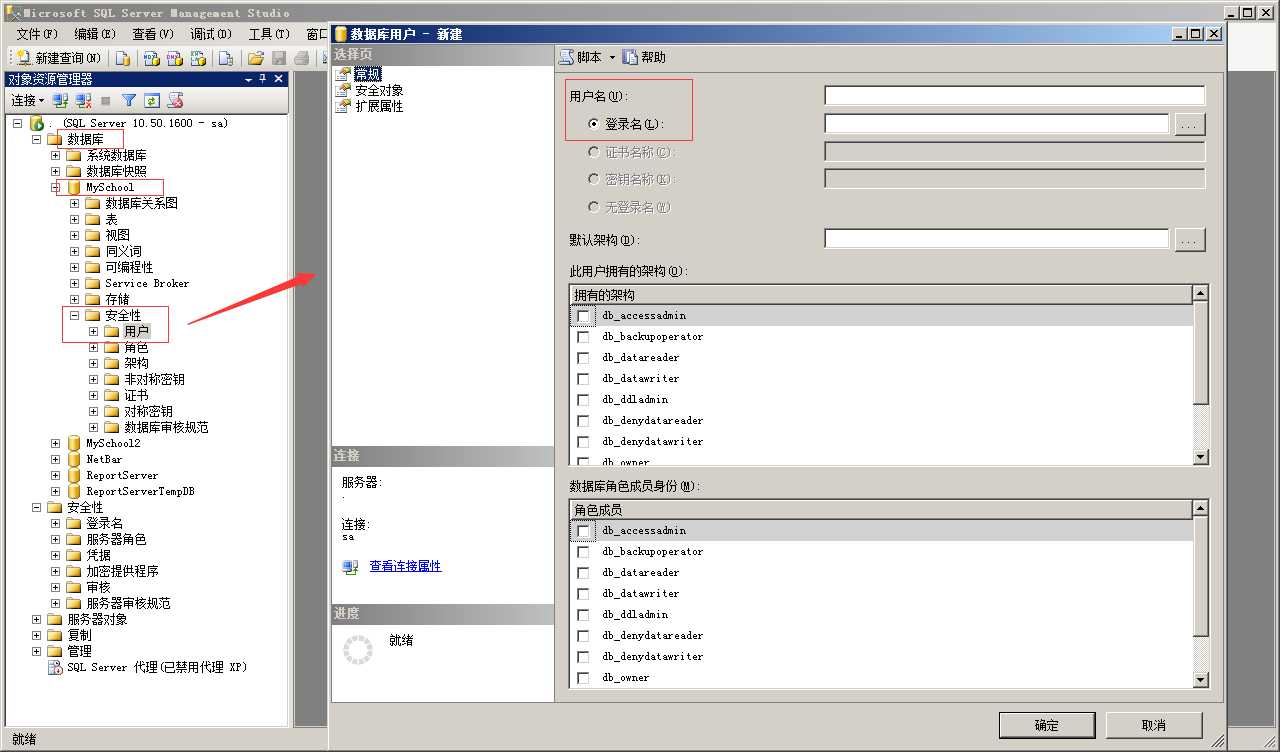Open the 查看 menu
Image resolution: width=1280 pixels, height=752 pixels.
[152, 34]
